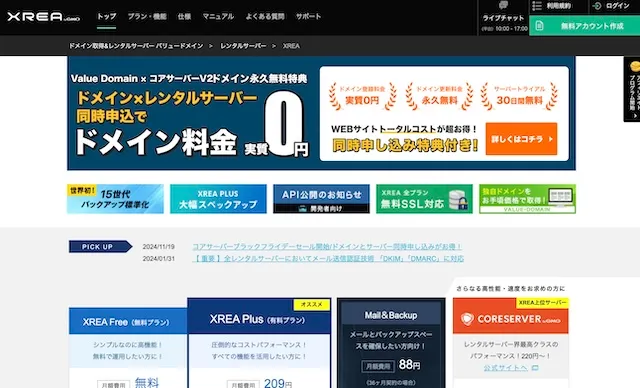This screenshot has width=640, height=388.
Task: Open the よくある質問 menu item
Action: click(265, 17)
